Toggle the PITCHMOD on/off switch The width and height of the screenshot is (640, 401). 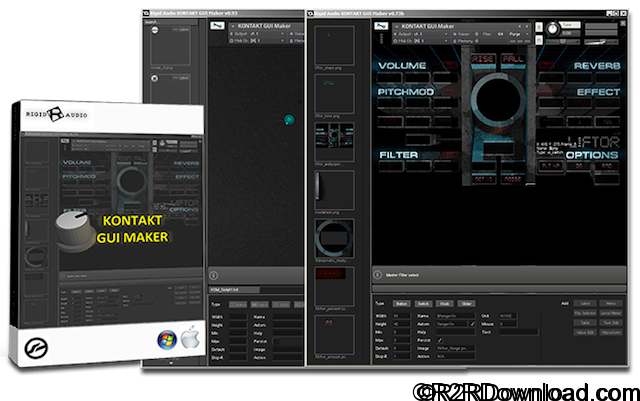point(449,91)
